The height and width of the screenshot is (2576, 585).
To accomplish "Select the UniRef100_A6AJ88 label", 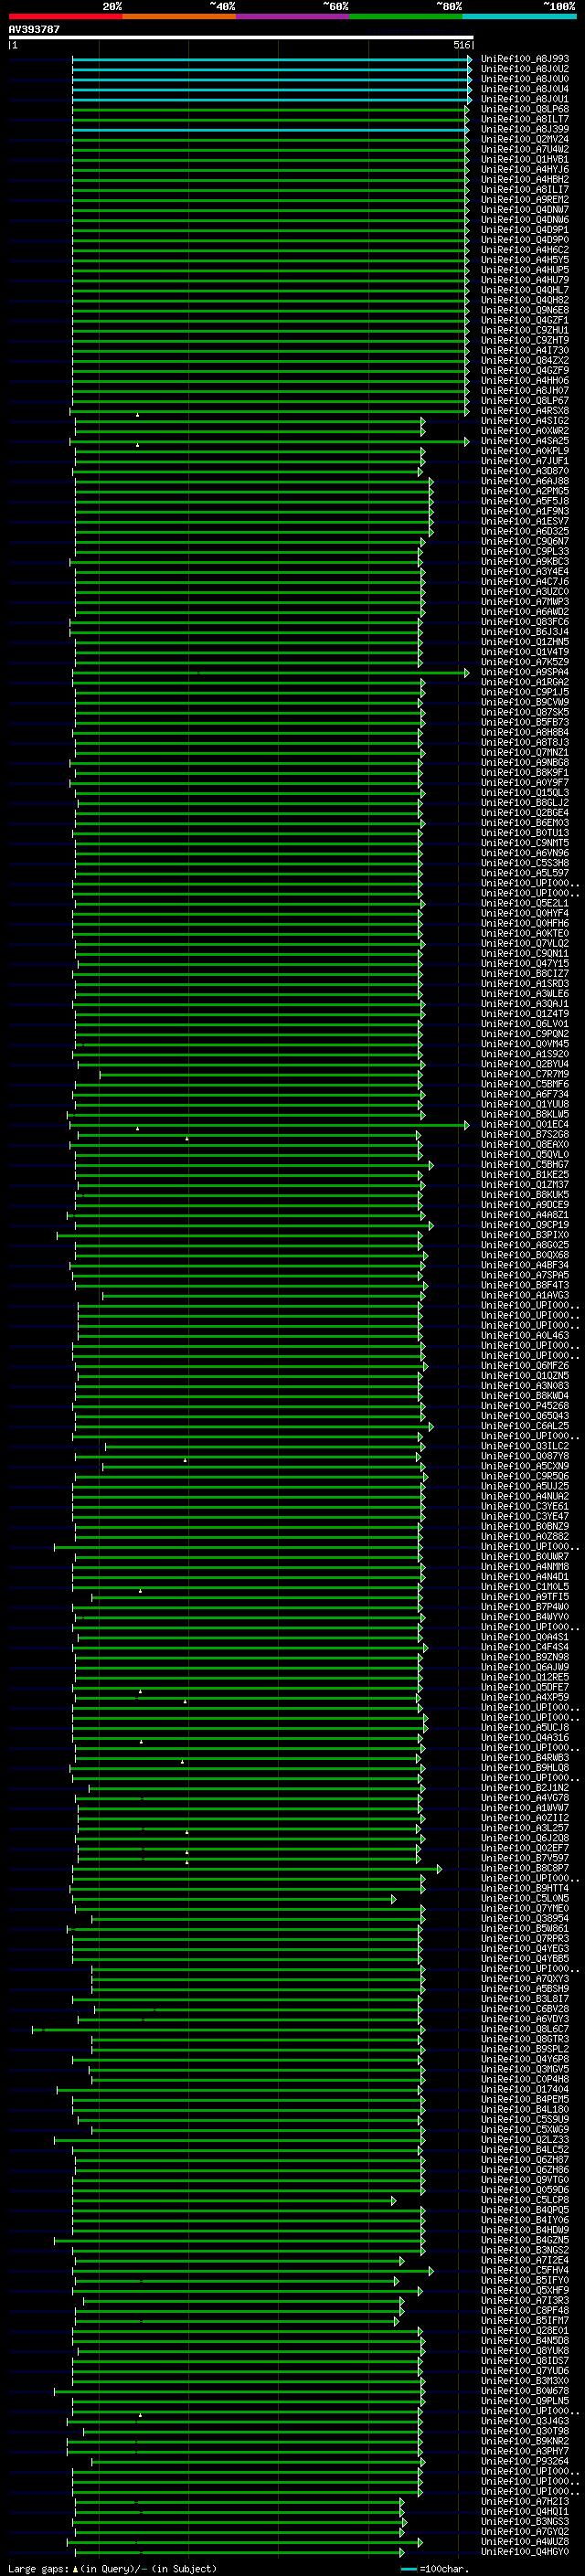I will [x=525, y=481].
